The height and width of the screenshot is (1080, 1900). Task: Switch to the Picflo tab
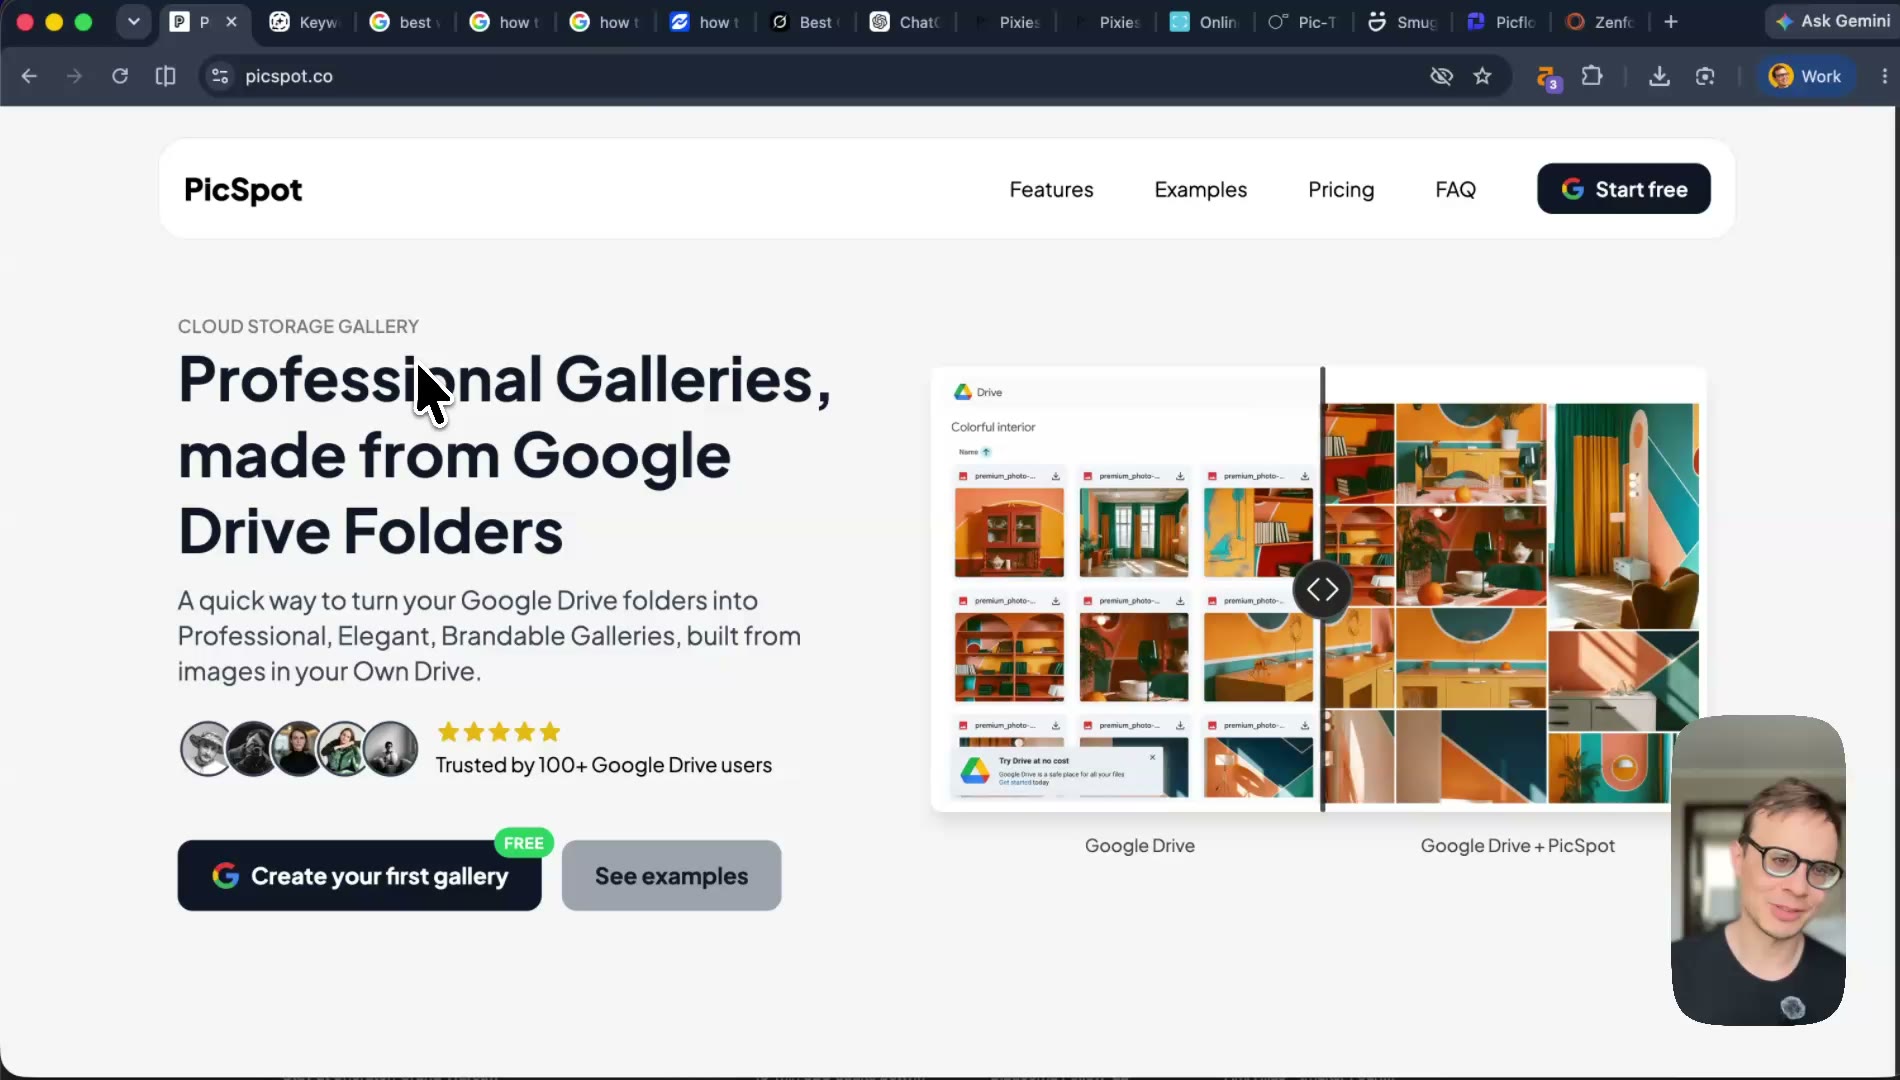pyautogui.click(x=1502, y=21)
